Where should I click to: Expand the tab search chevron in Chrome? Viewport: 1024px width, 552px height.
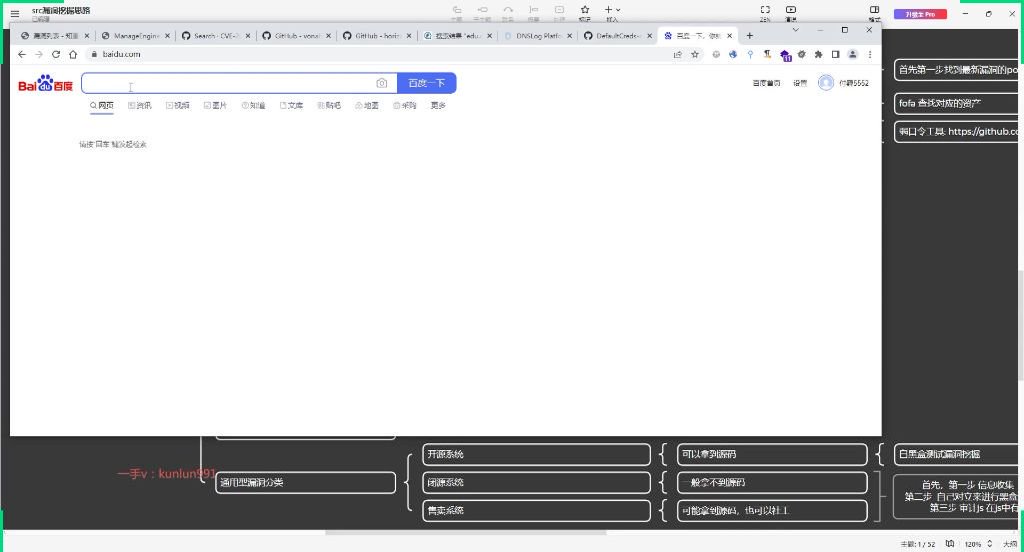click(x=795, y=30)
